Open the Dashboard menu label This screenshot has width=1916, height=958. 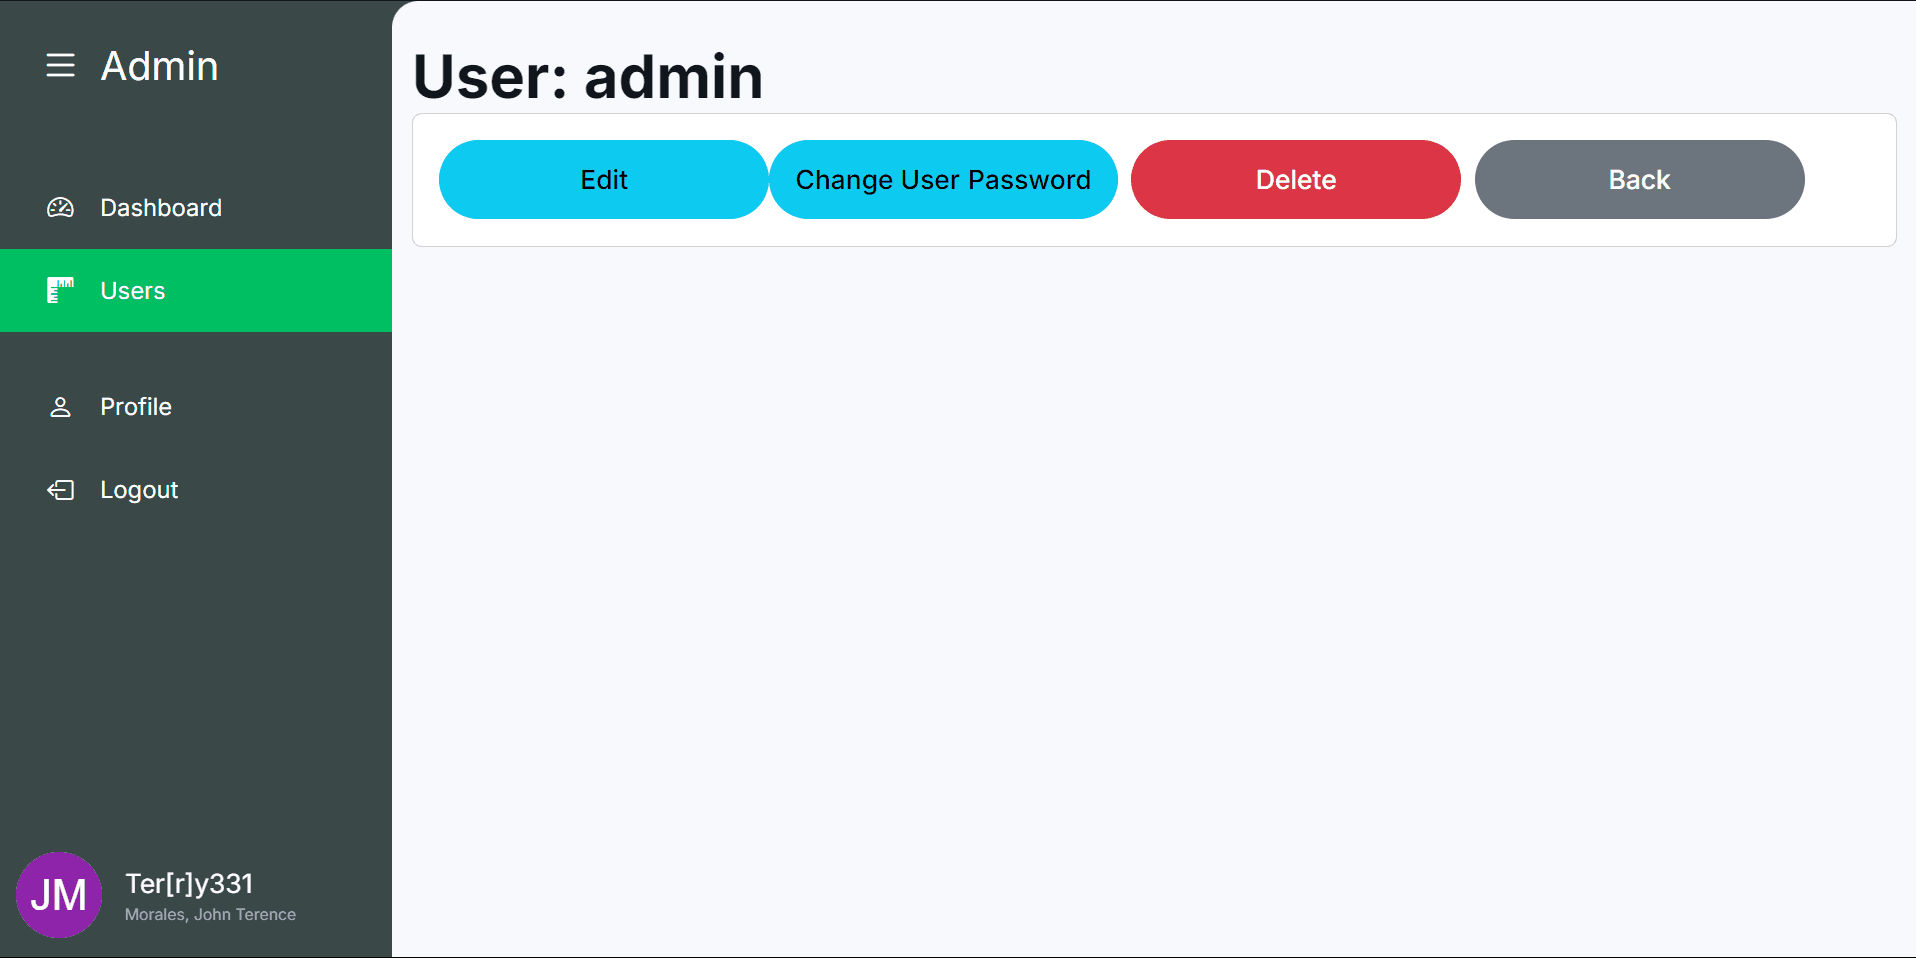point(161,208)
